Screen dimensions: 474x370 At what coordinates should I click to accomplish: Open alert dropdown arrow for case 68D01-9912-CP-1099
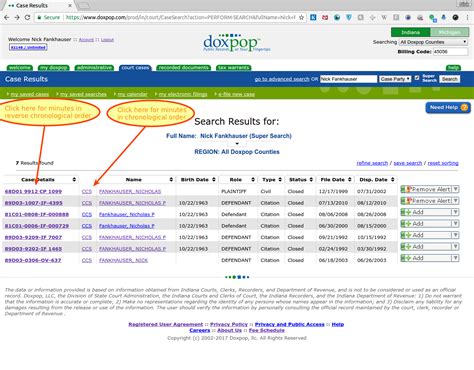pyautogui.click(x=455, y=189)
